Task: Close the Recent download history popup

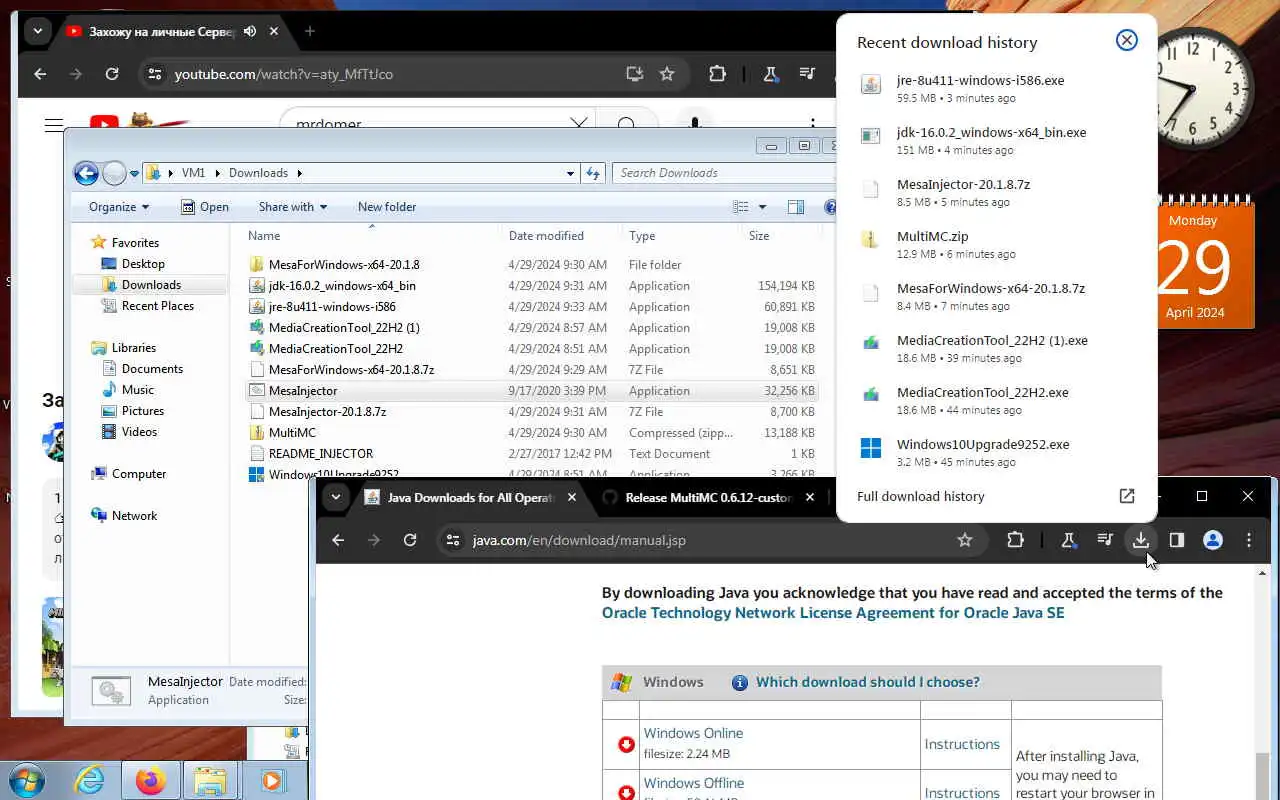Action: [x=1126, y=41]
